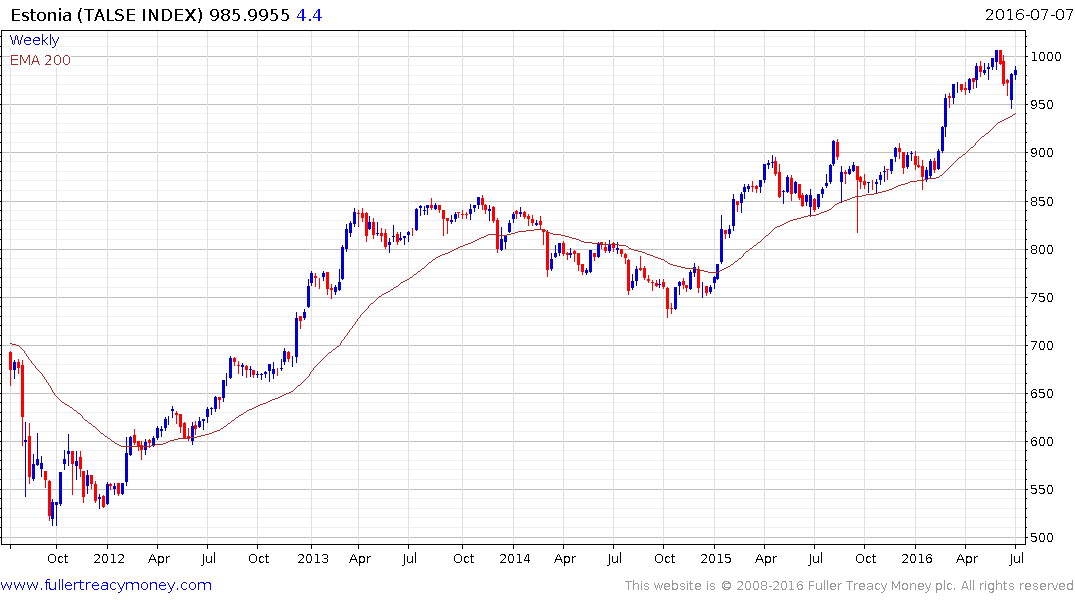Viewport: 1075px width, 600px height.
Task: Click the Weekly legend label
Action: [x=34, y=40]
